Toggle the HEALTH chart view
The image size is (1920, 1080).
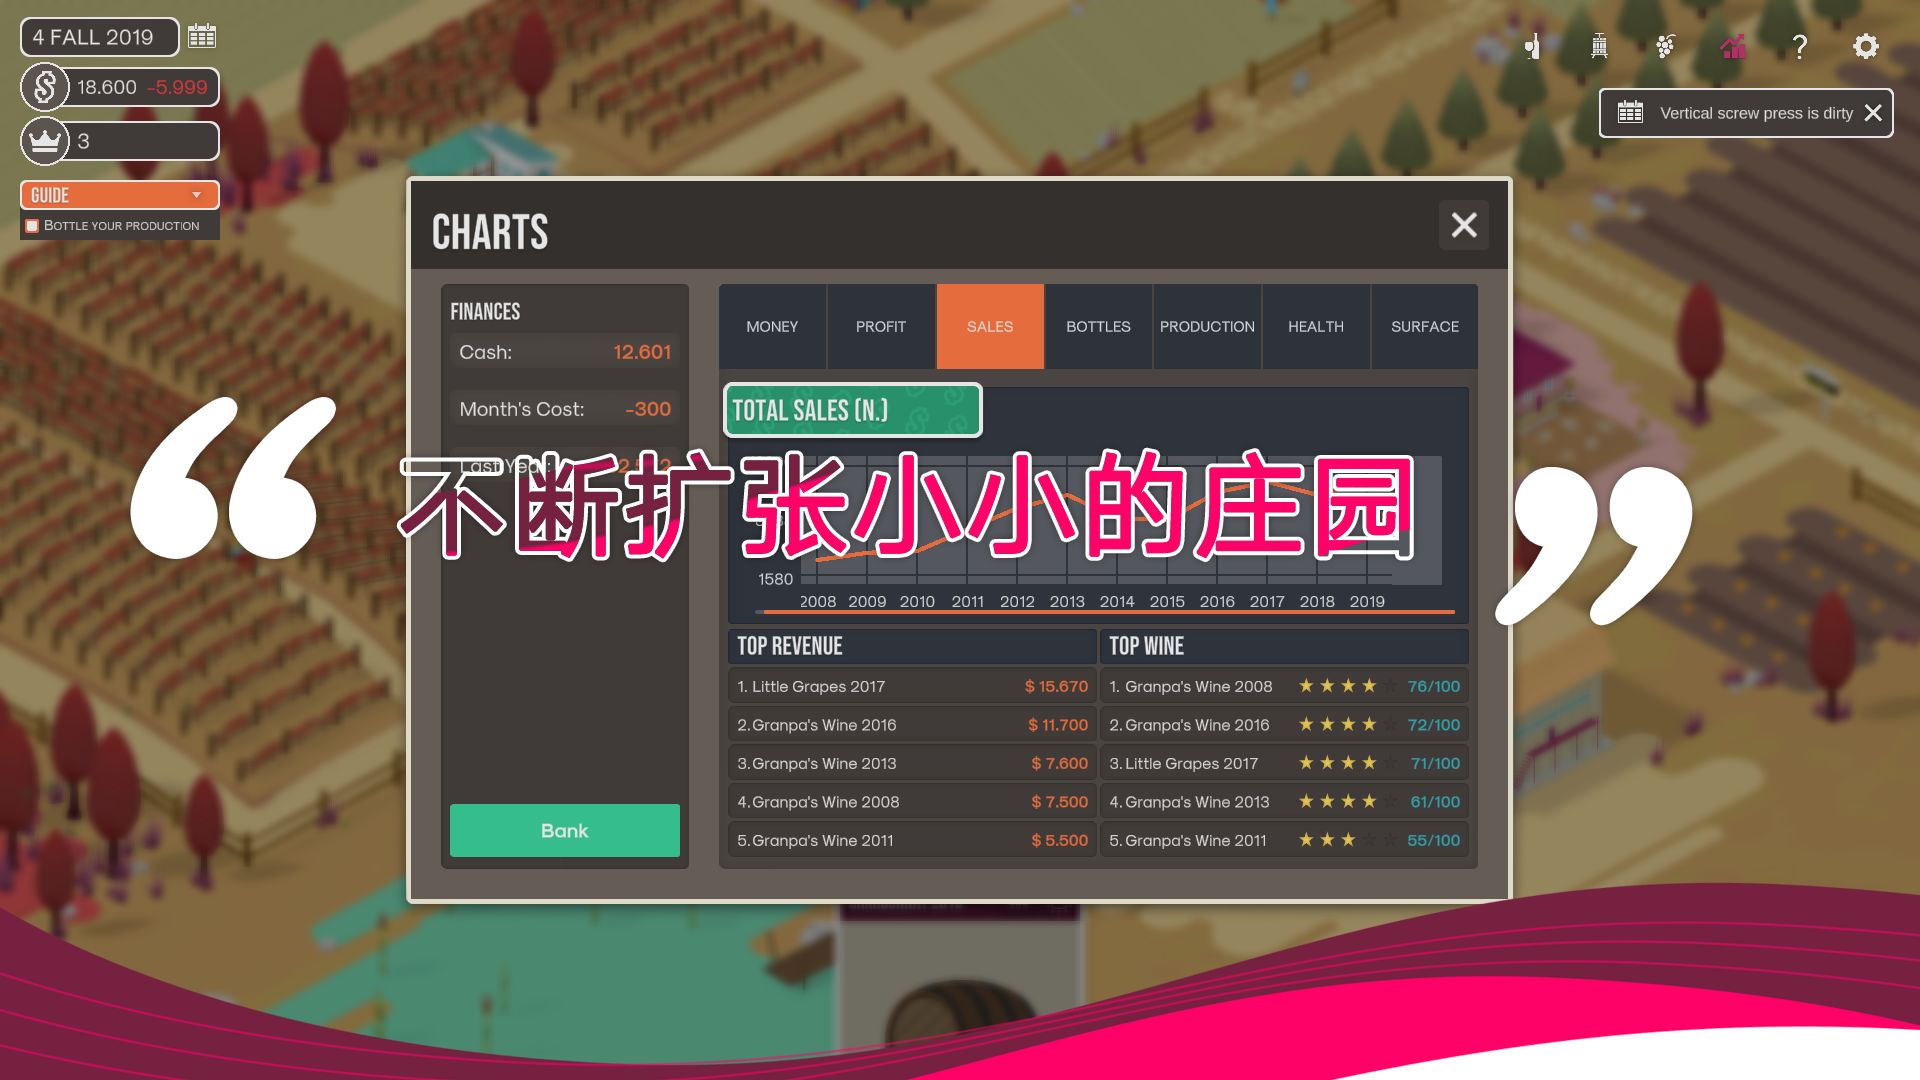1315,326
